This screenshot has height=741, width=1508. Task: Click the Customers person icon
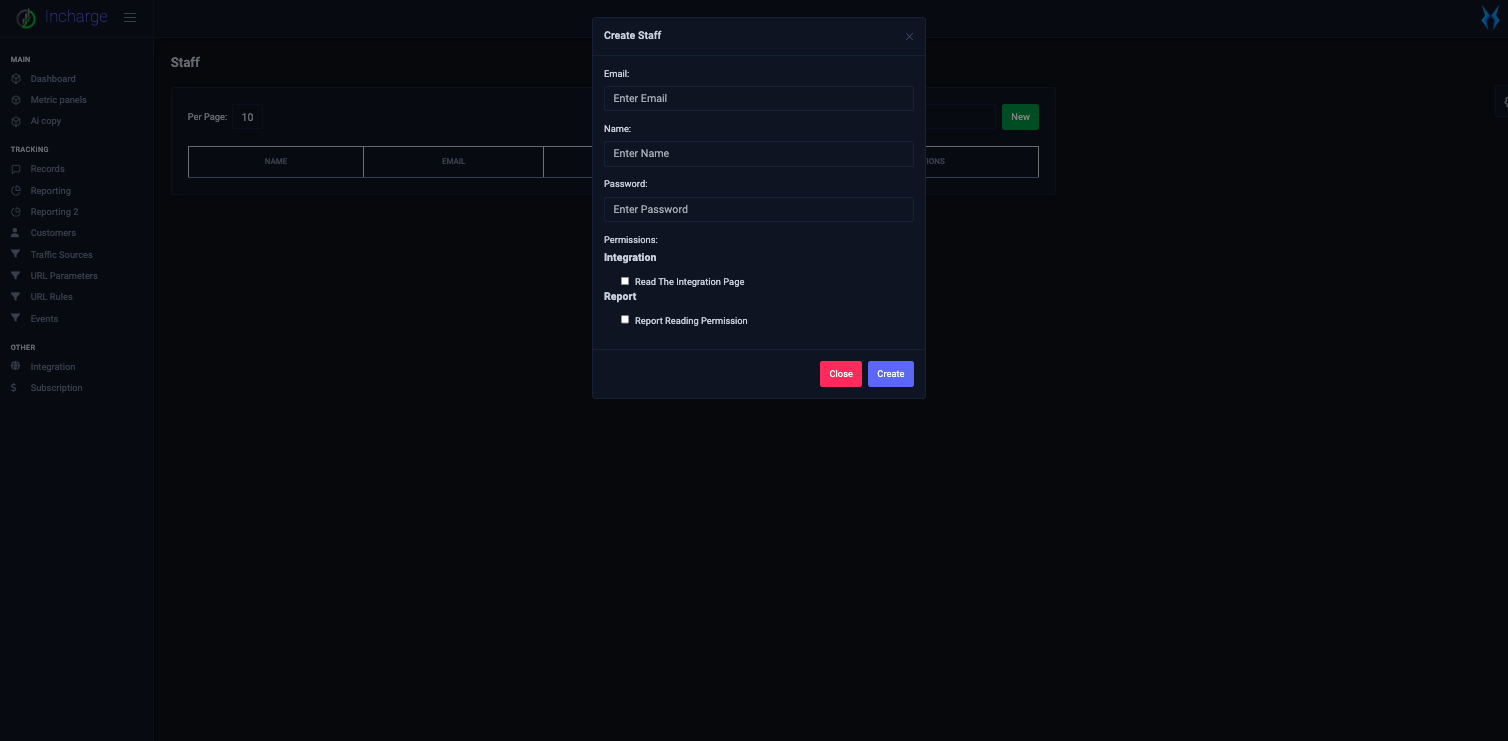pyautogui.click(x=16, y=233)
